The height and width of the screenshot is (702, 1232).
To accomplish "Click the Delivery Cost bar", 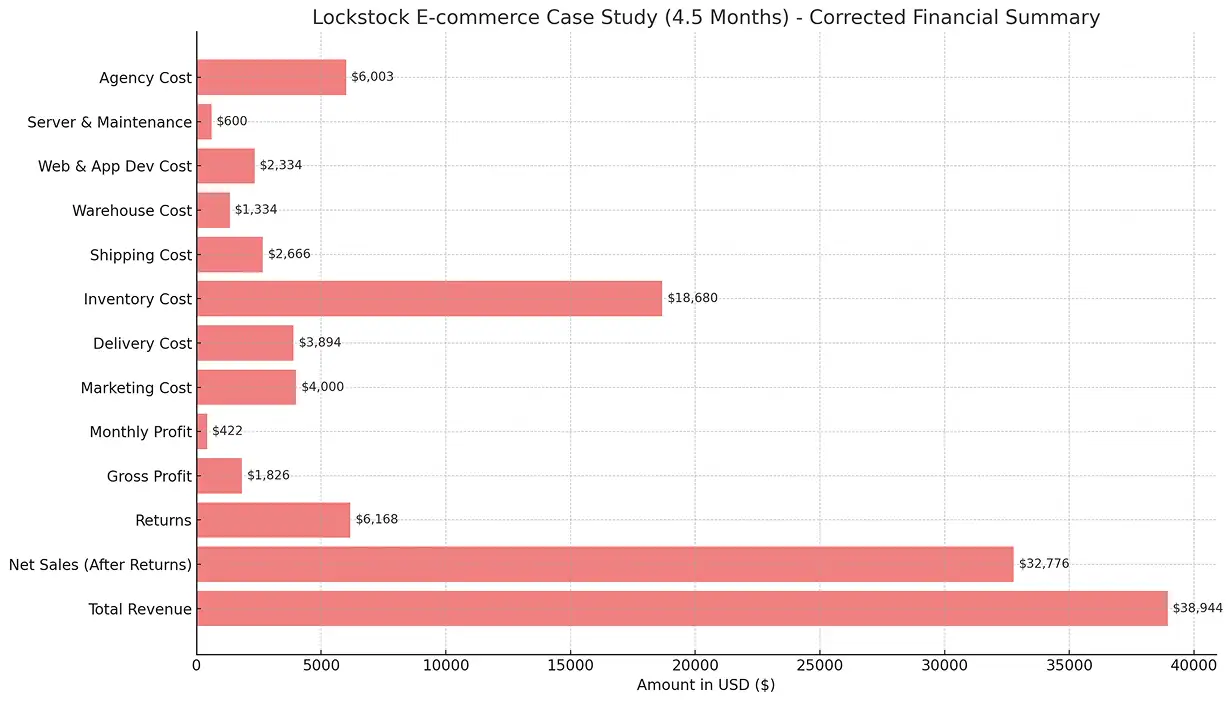I will [245, 343].
